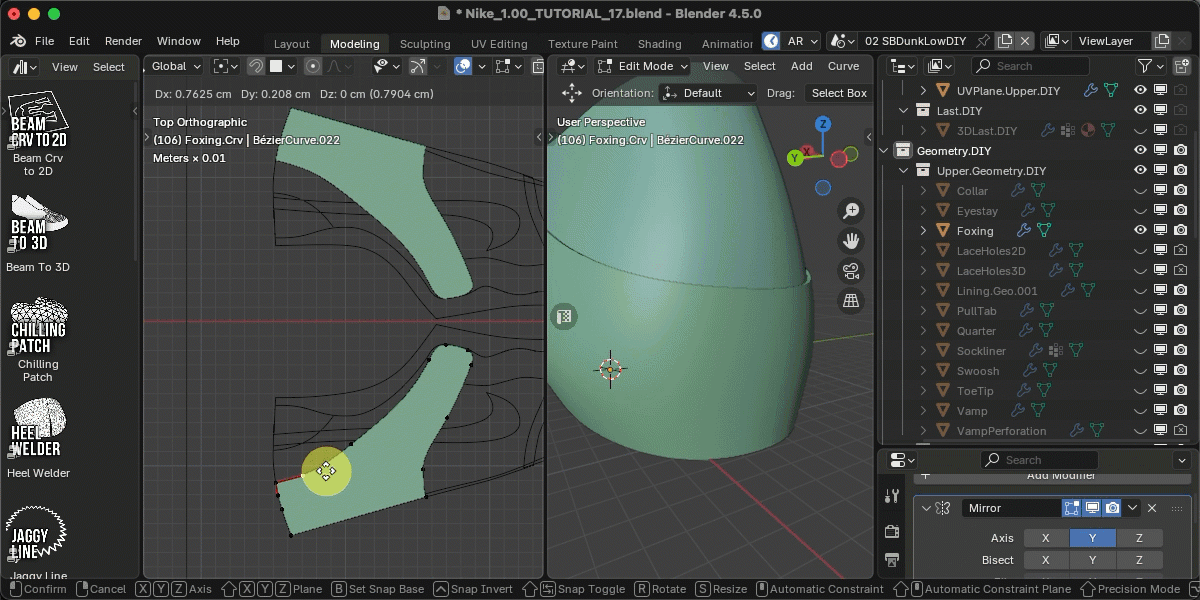Click properties editor Search field
Image resolution: width=1200 pixels, height=600 pixels.
click(x=1038, y=460)
